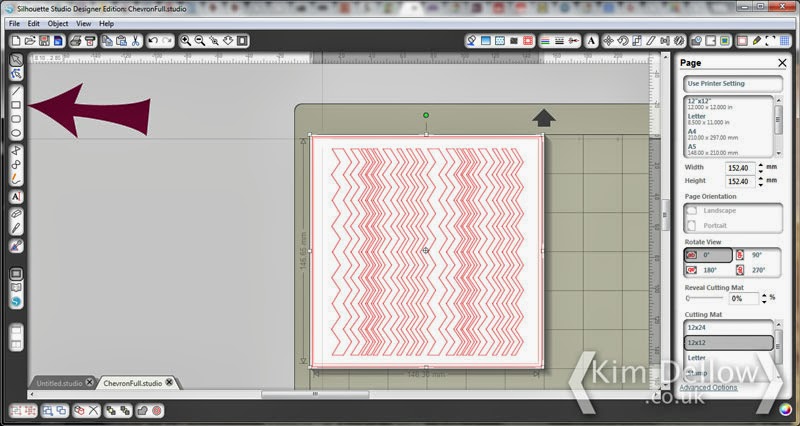
Task: Open a file using the Open folder icon
Action: pos(30,41)
